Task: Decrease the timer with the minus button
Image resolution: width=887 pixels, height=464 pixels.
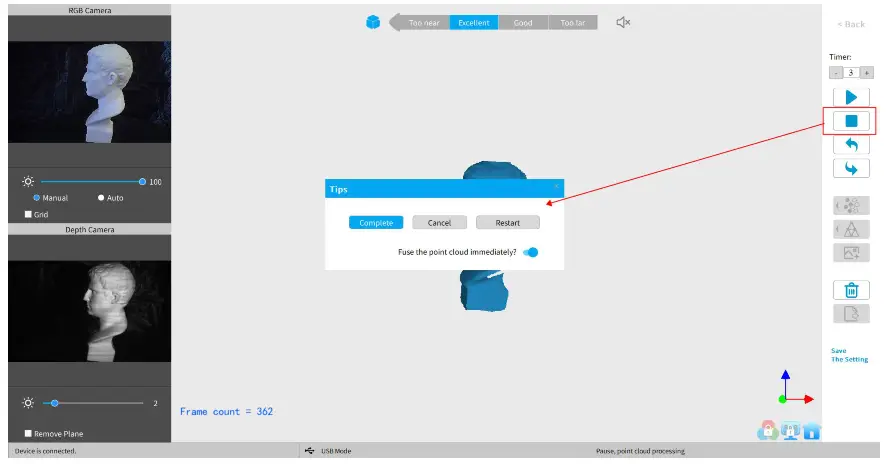Action: [836, 73]
